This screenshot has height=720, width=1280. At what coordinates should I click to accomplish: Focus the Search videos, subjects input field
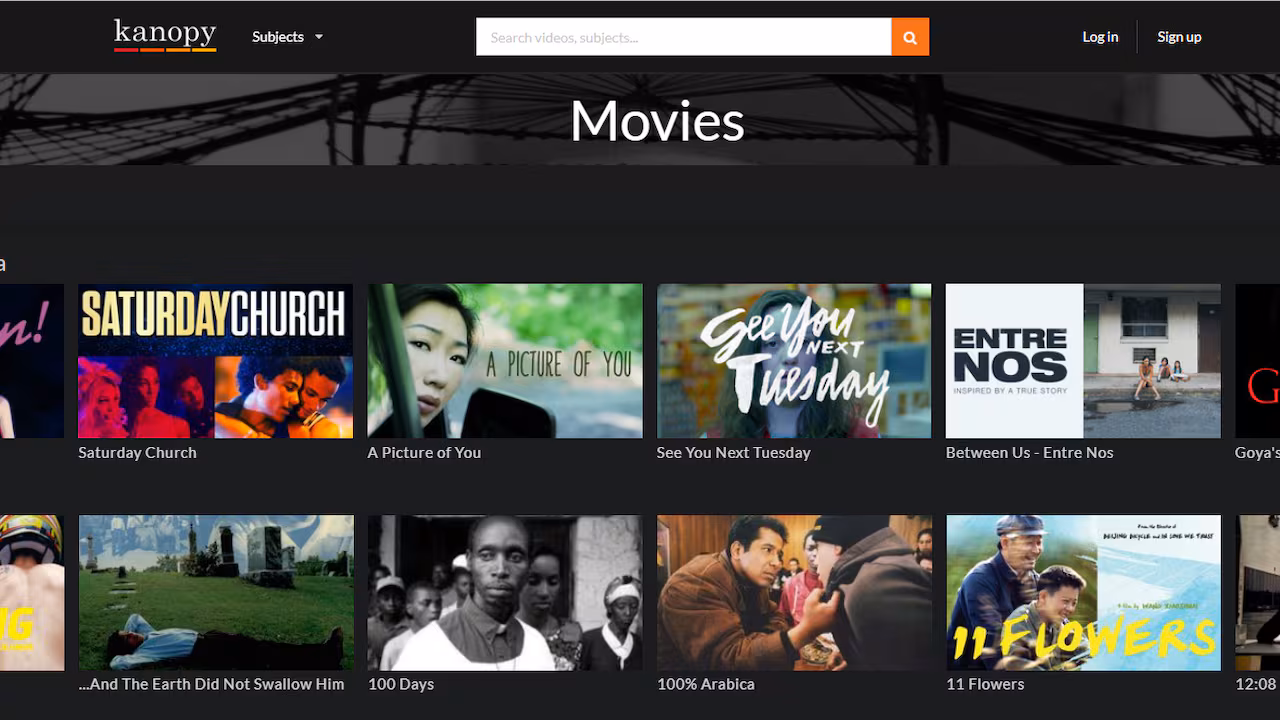(684, 37)
